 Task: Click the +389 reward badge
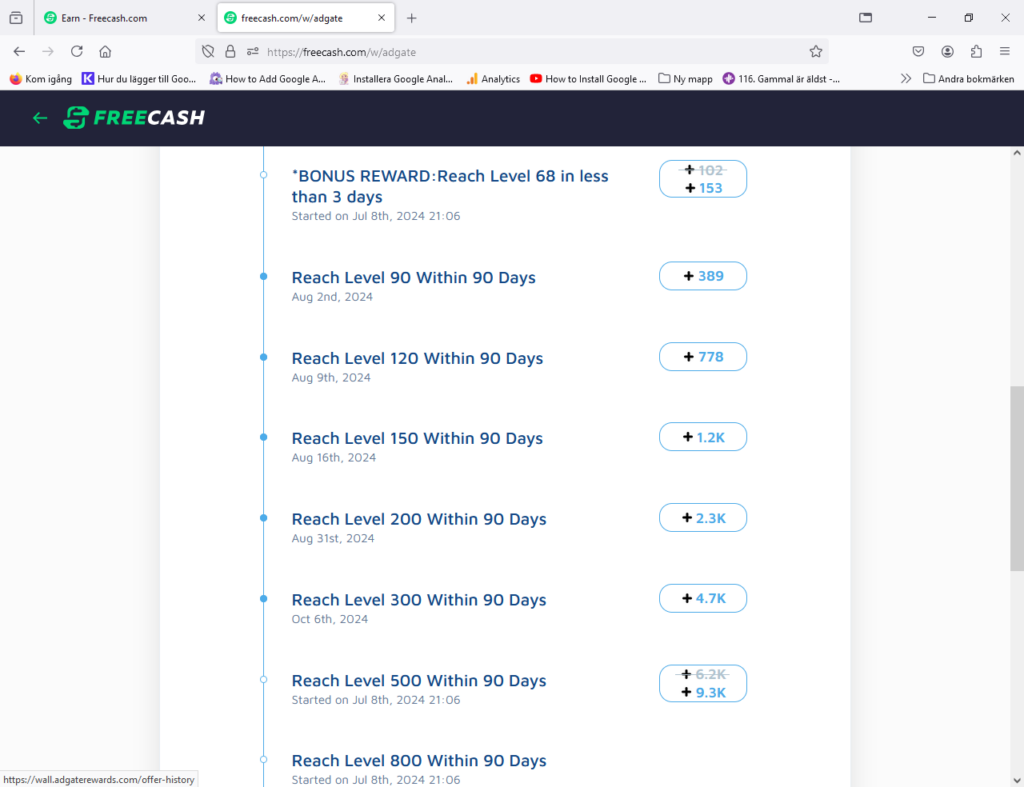pyautogui.click(x=703, y=276)
